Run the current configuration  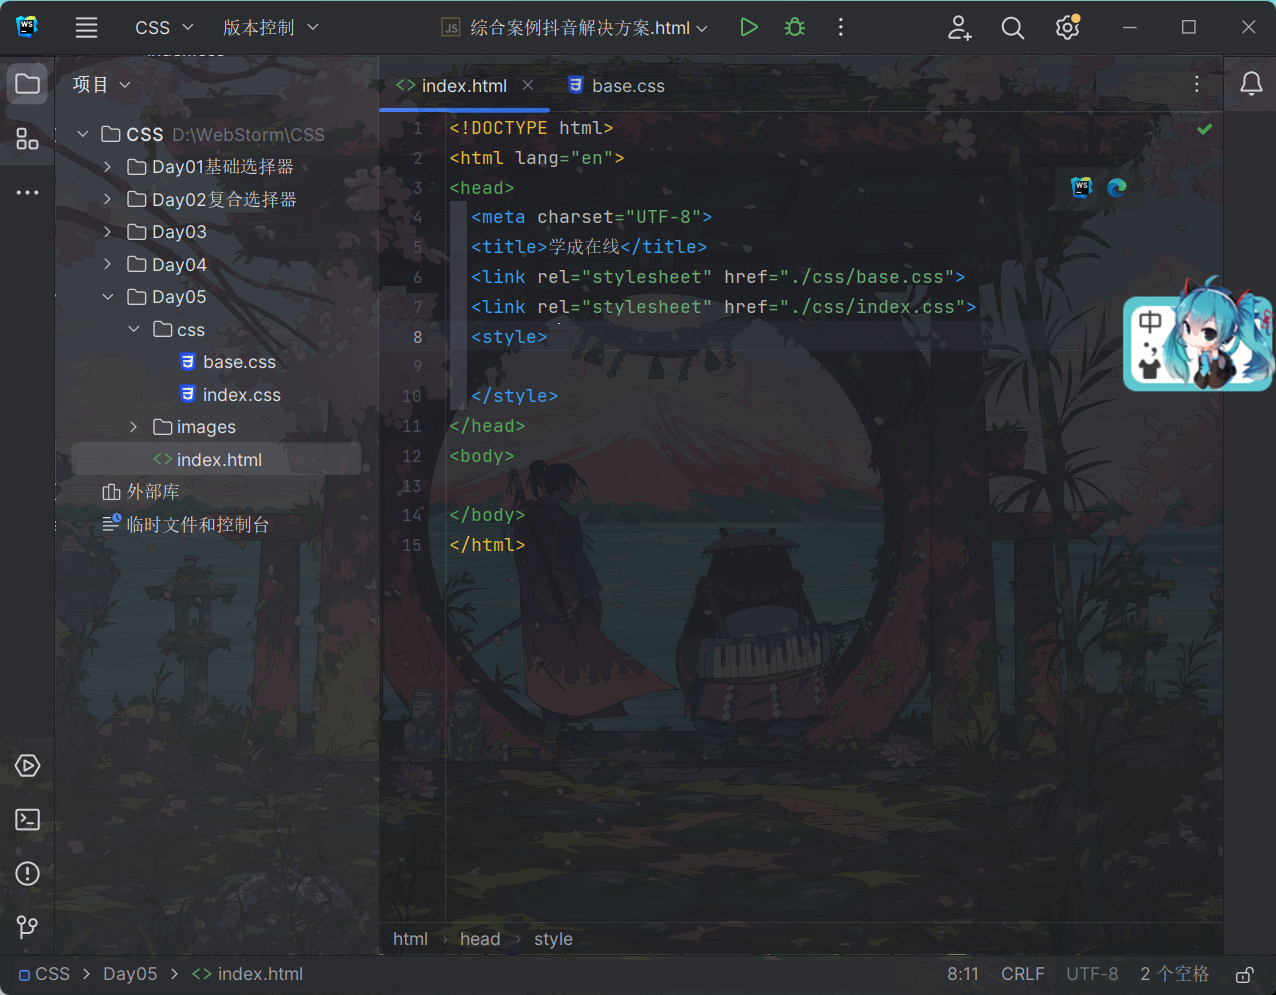[x=748, y=28]
